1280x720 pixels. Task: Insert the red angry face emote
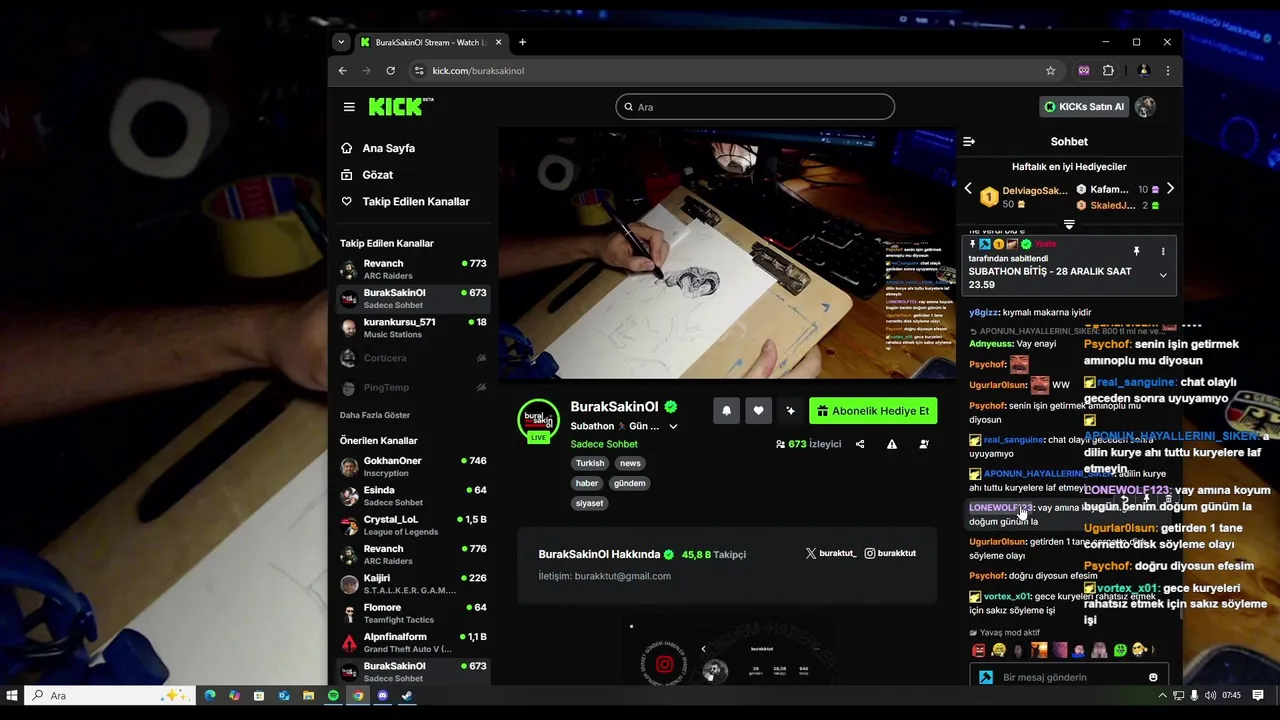point(978,650)
